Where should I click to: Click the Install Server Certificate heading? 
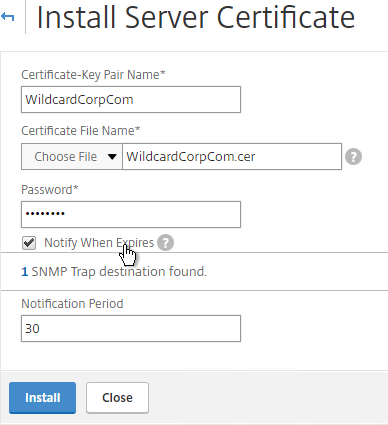coord(196,17)
